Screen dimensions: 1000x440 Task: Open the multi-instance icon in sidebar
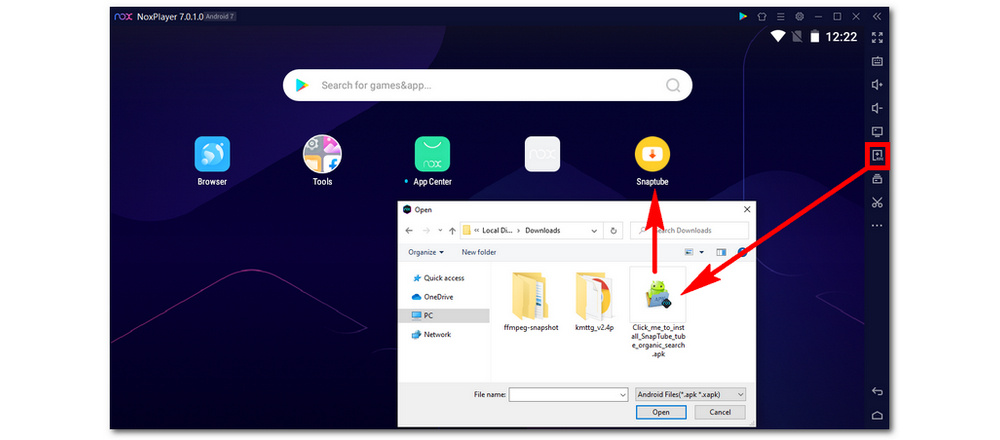(877, 179)
